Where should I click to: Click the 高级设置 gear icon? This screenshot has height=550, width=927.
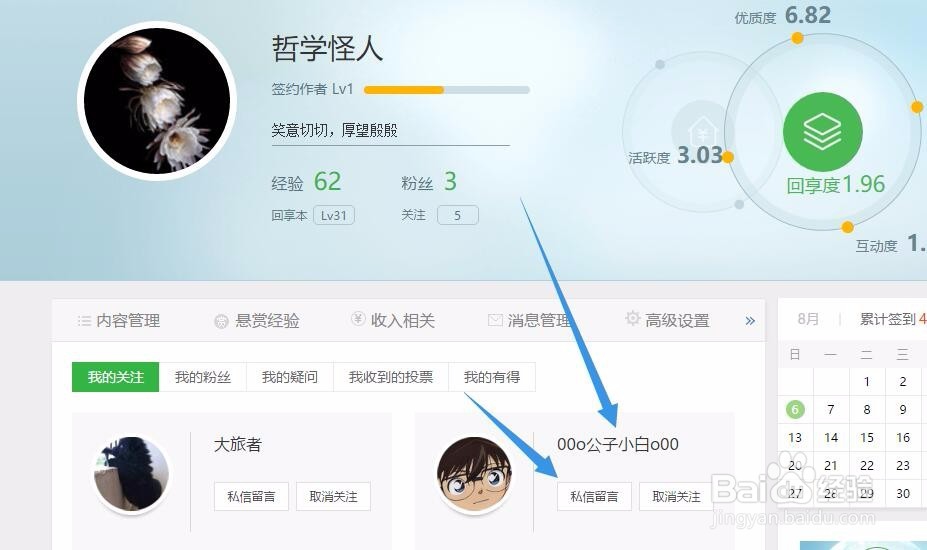point(633,318)
